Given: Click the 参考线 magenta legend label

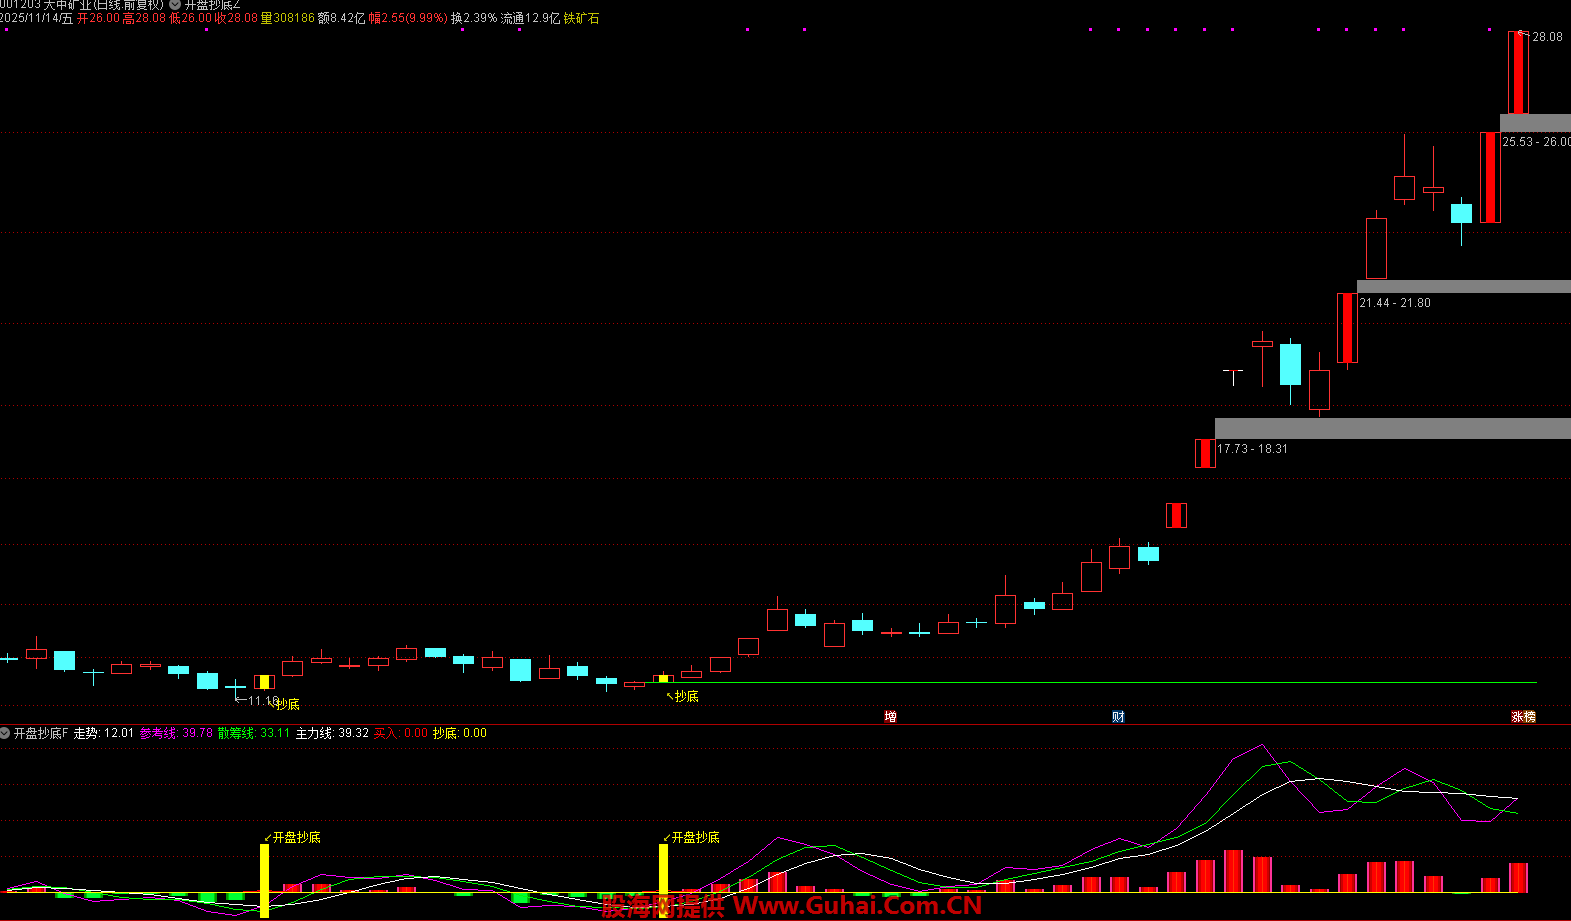Looking at the screenshot, I should (158, 733).
